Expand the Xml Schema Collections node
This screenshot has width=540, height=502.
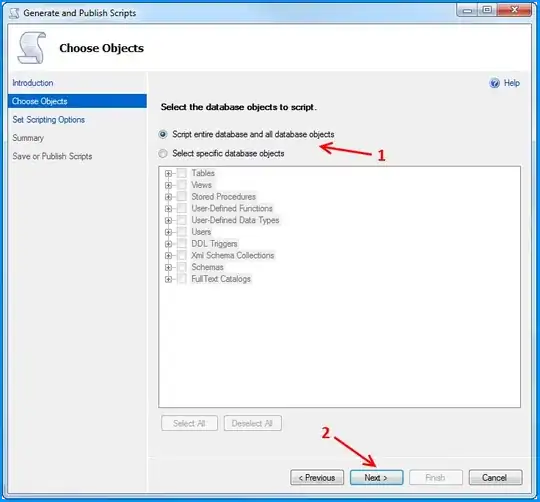(168, 255)
